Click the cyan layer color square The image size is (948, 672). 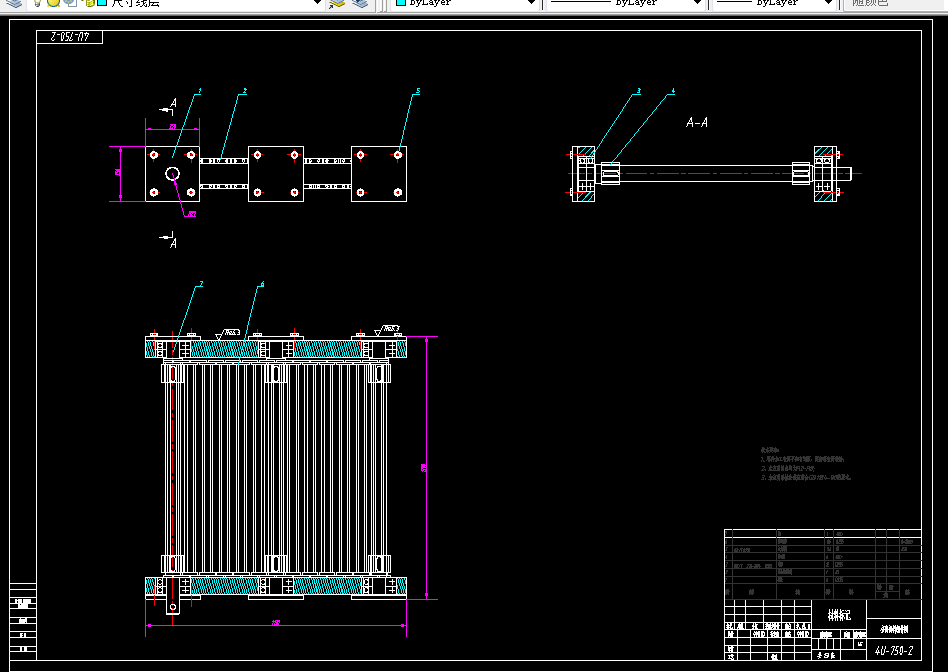click(x=102, y=2)
